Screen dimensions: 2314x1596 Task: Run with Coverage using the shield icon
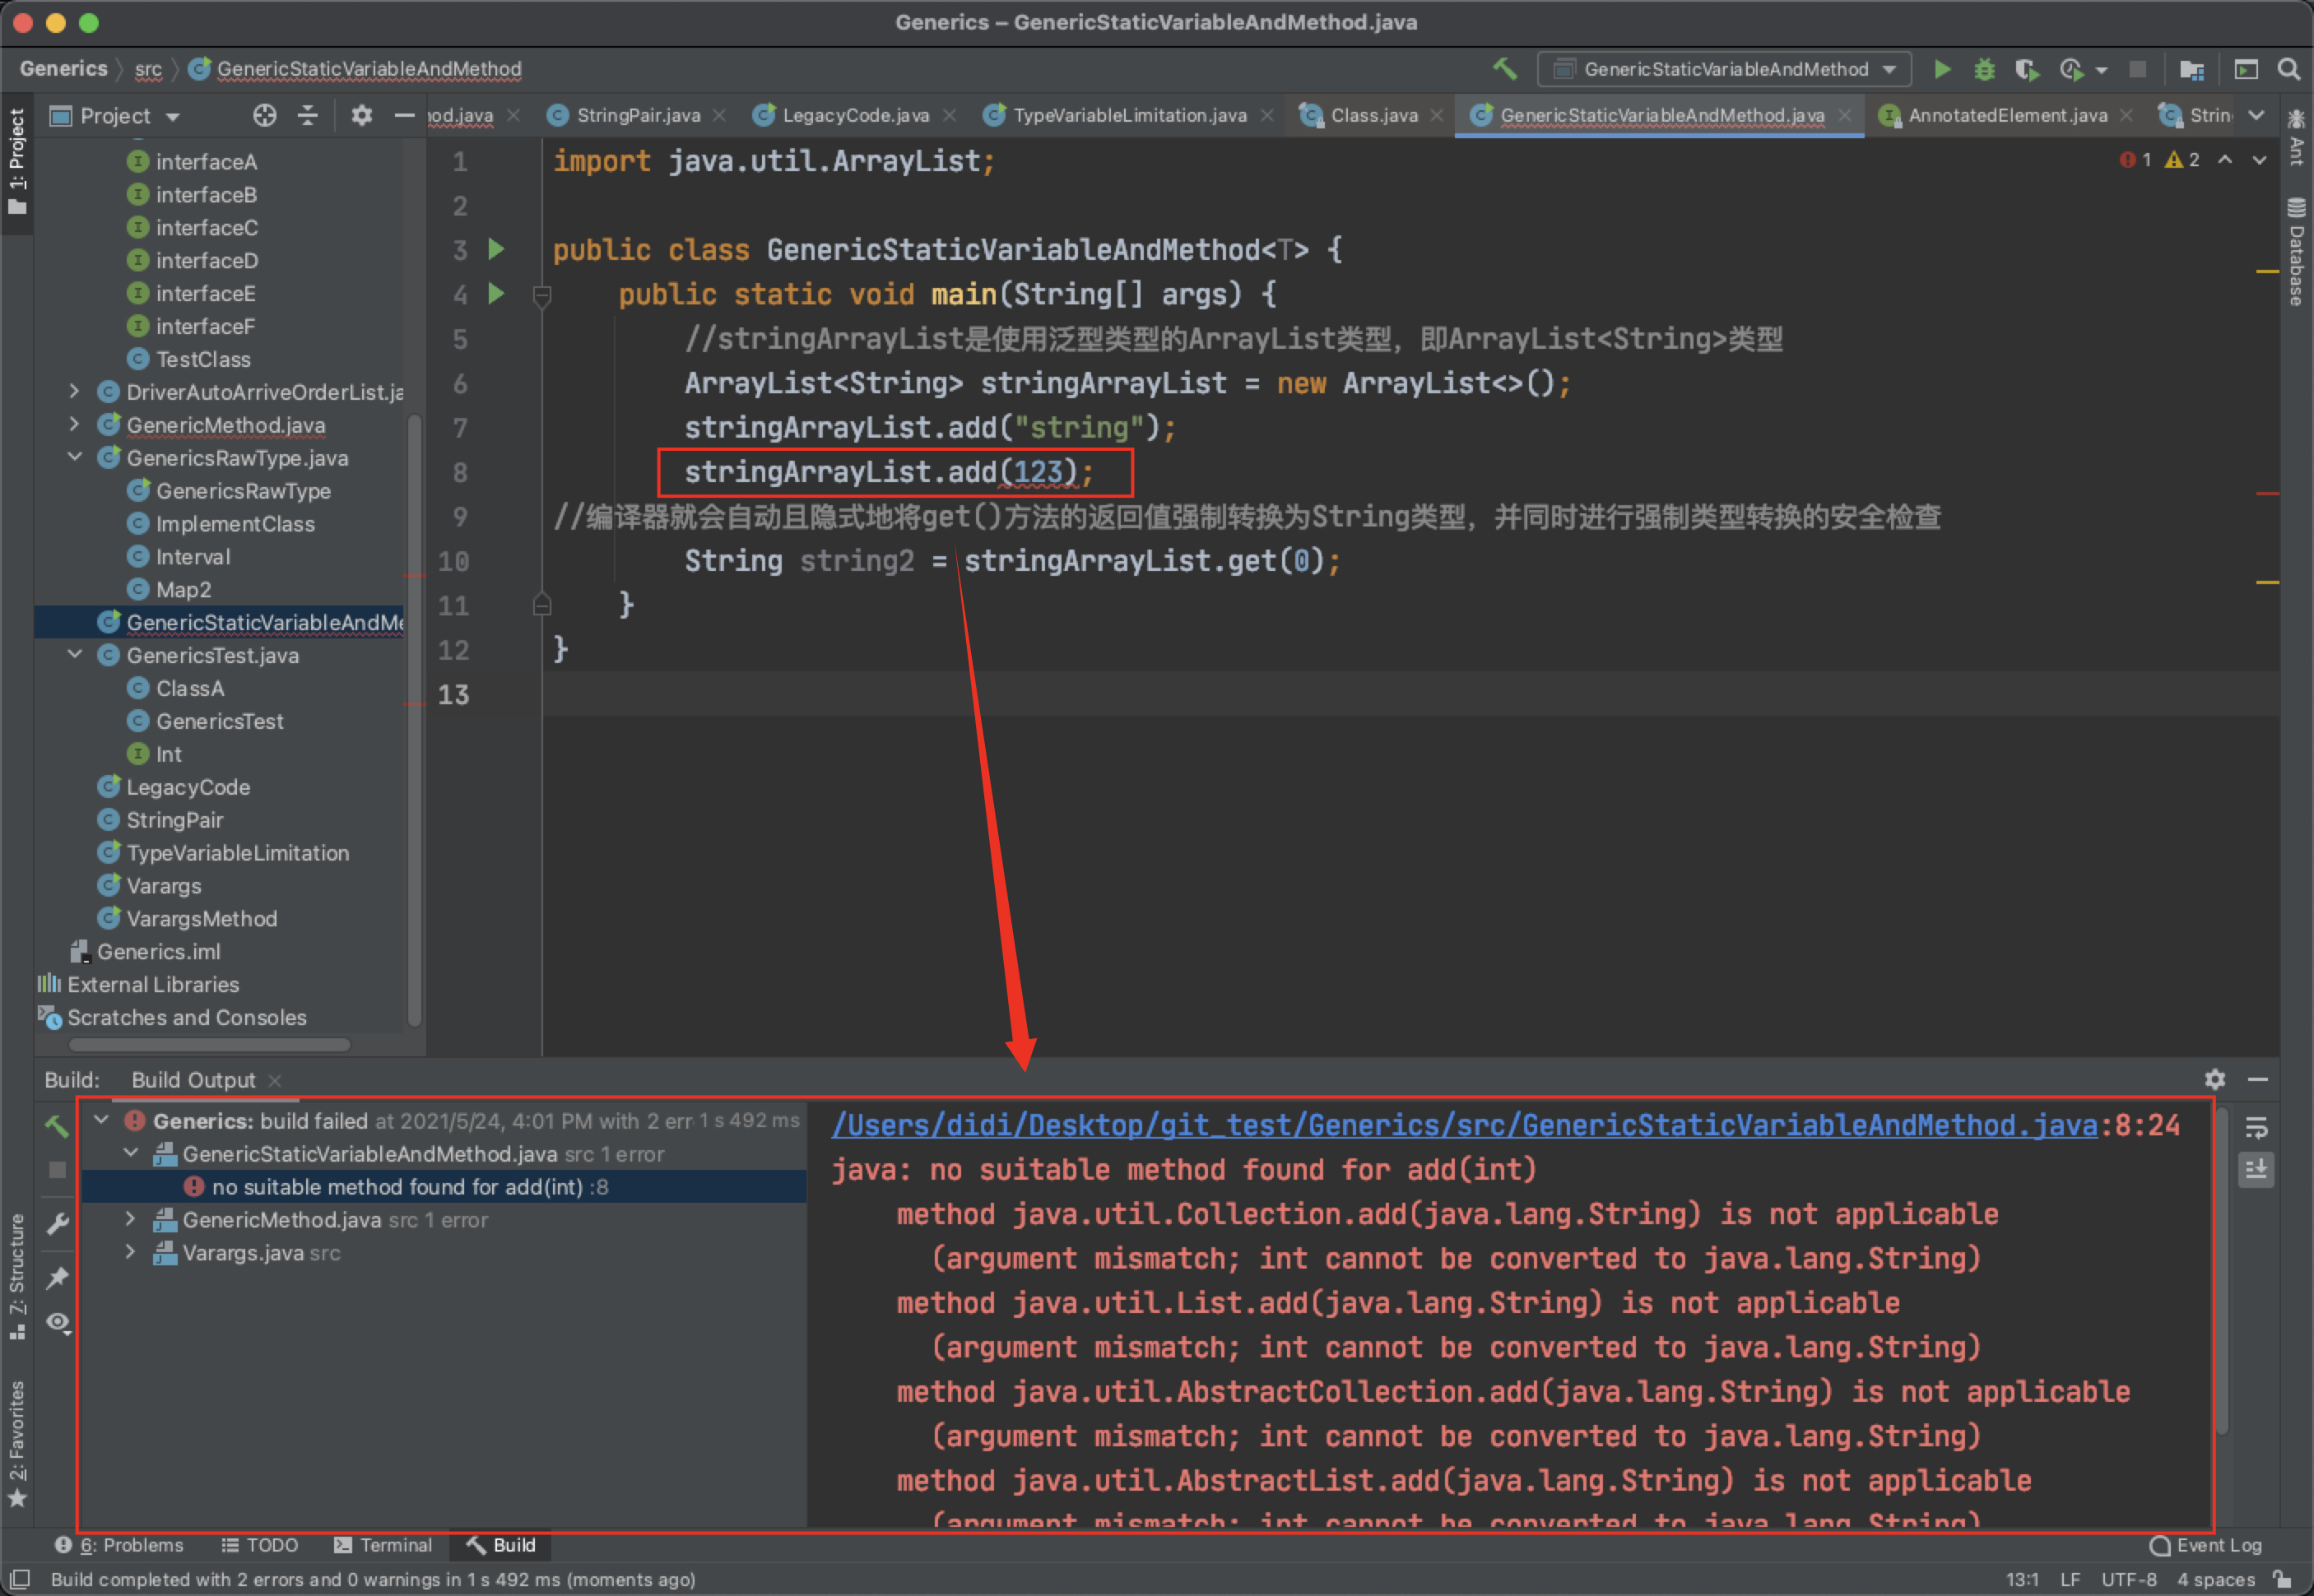pos(2027,69)
